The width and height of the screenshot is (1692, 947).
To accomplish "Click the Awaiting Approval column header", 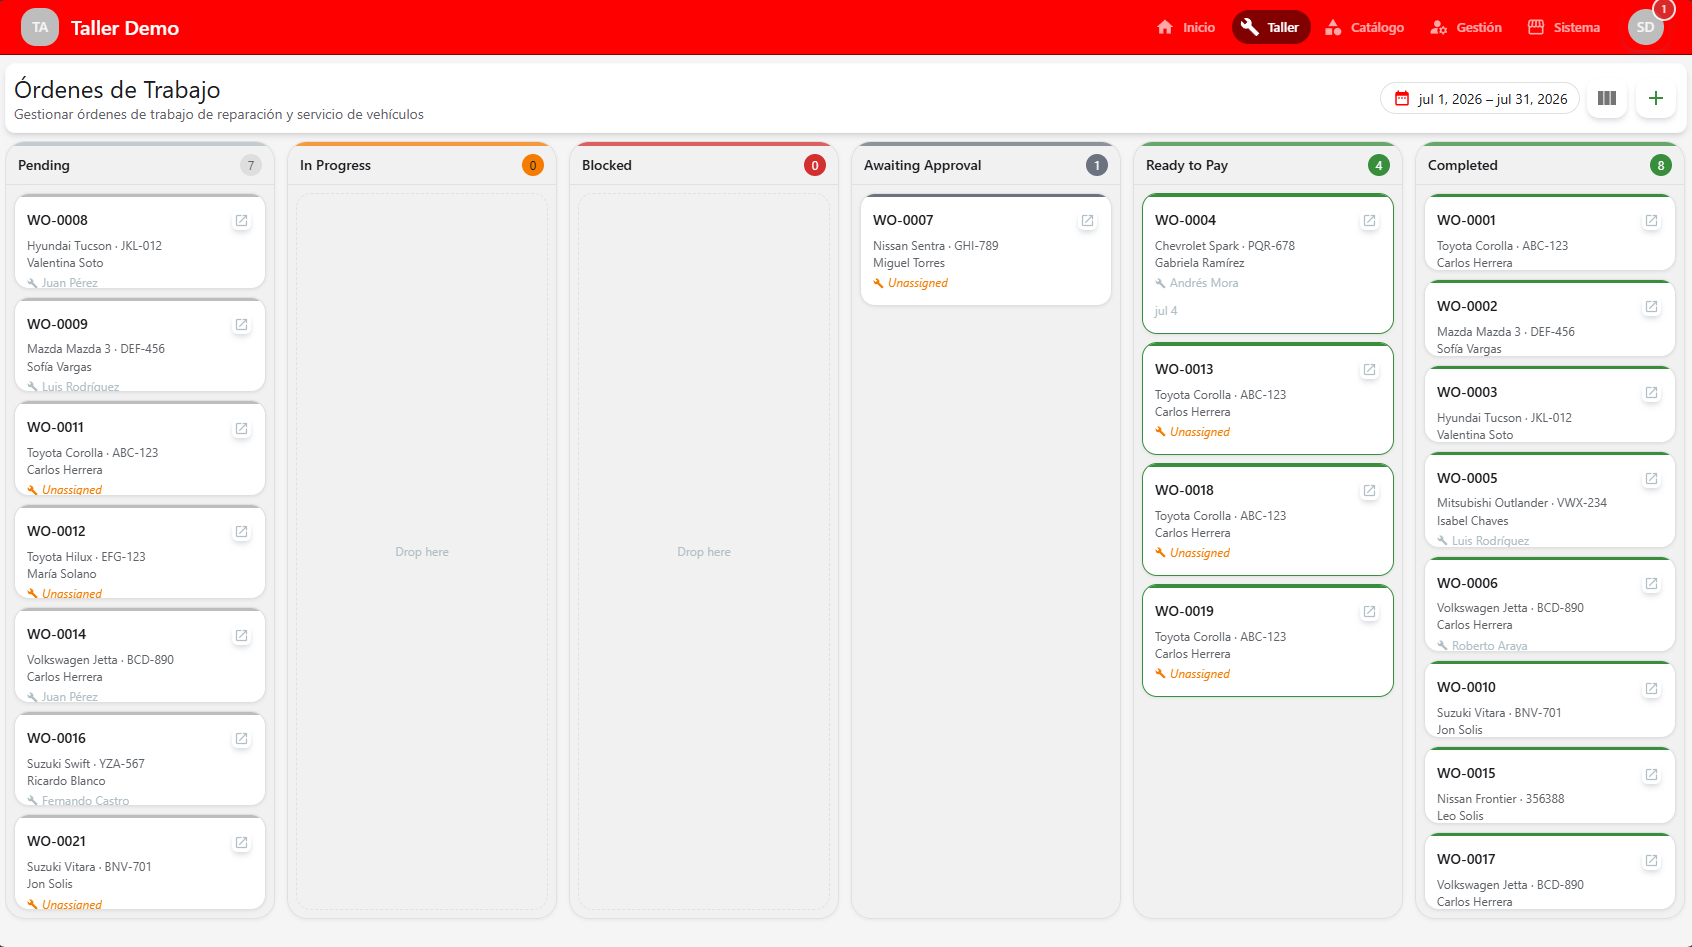I will [986, 165].
